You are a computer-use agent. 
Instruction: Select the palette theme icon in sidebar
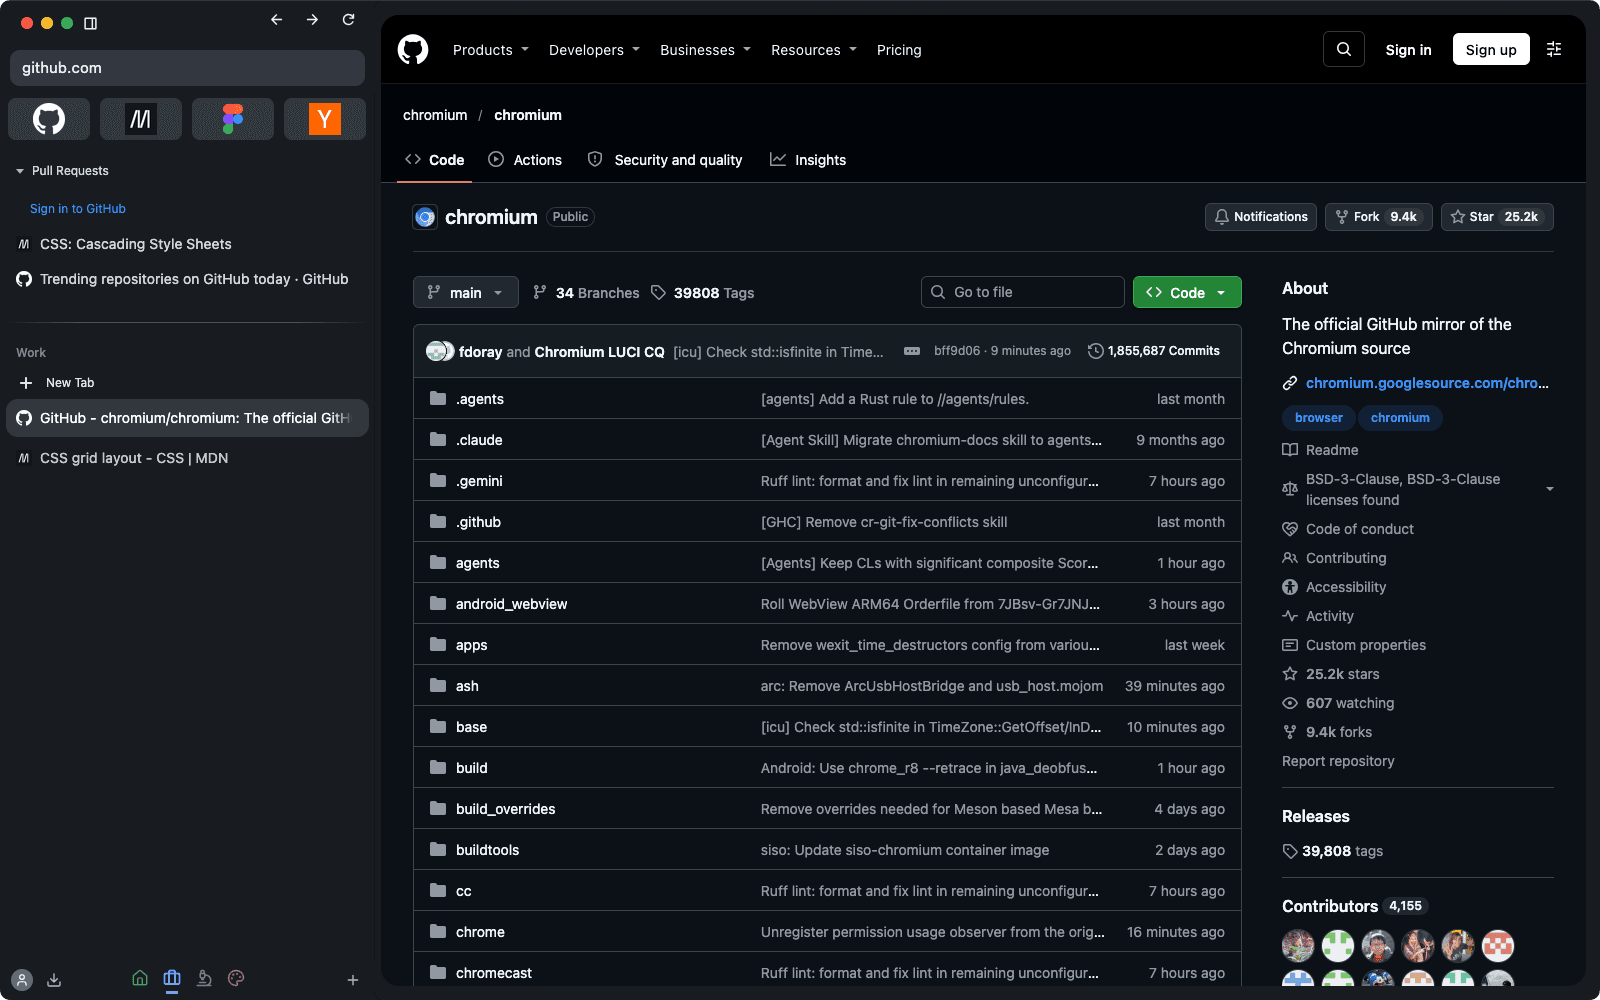point(236,979)
